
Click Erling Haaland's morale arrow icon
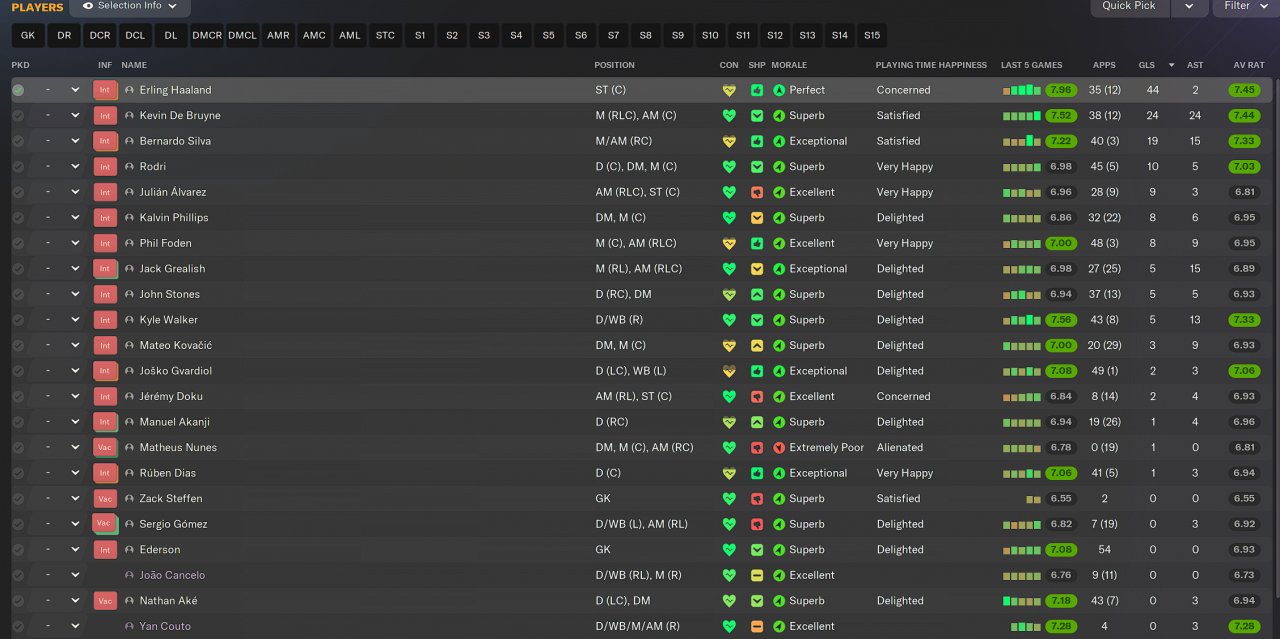tap(779, 90)
